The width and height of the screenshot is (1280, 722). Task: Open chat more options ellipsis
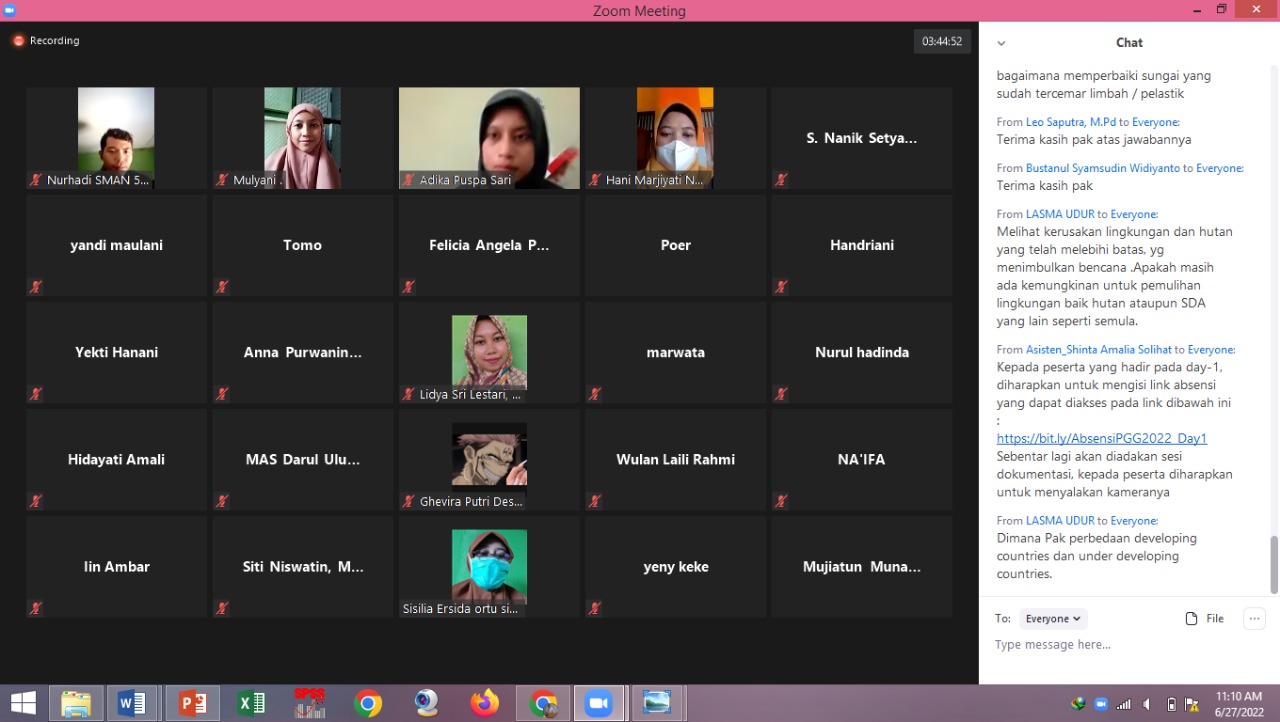pos(1254,618)
